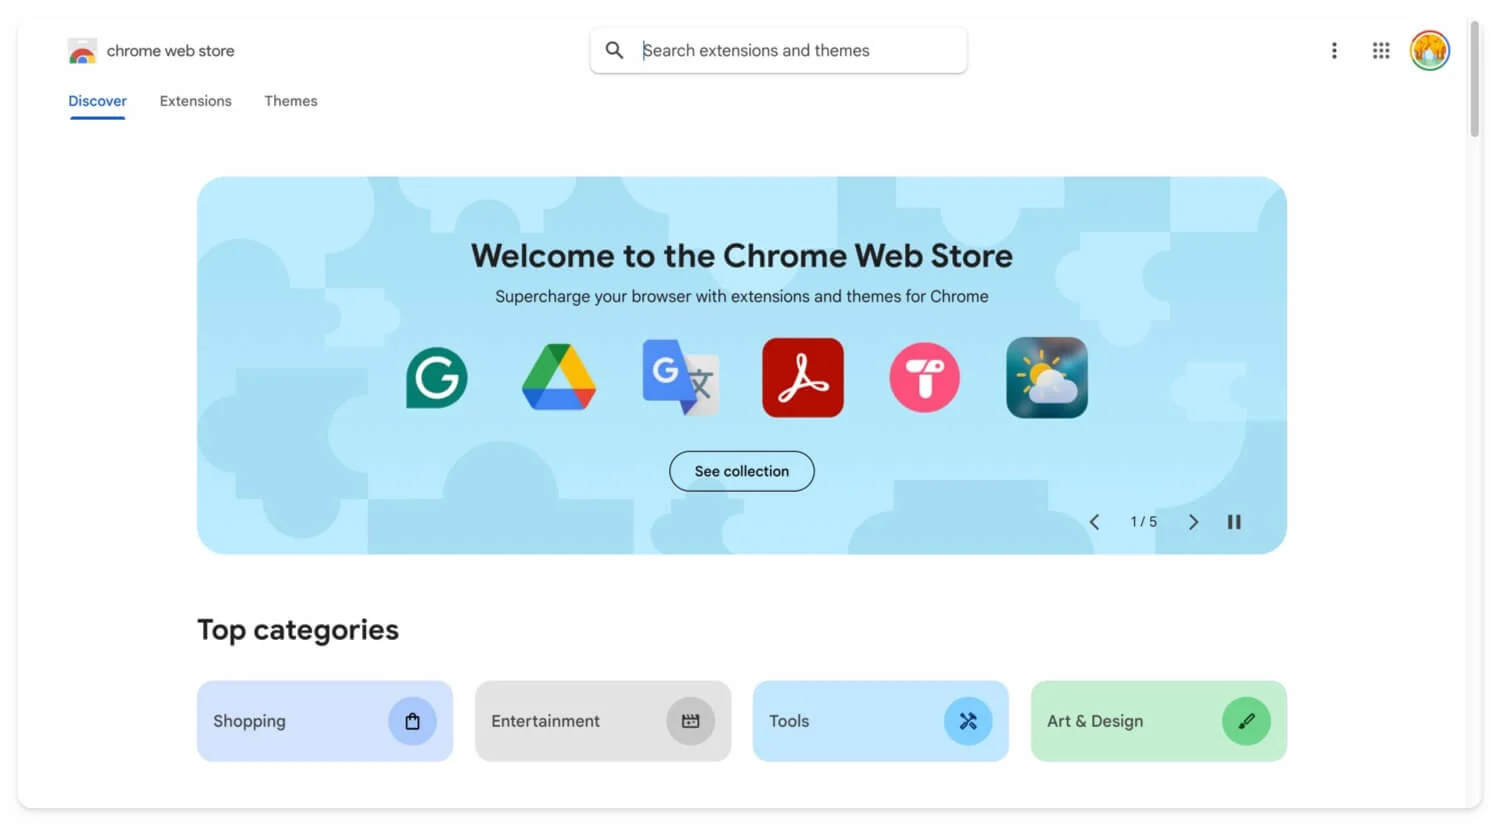1500x826 pixels.
Task: Open the Google account profile avatar
Action: coord(1429,51)
